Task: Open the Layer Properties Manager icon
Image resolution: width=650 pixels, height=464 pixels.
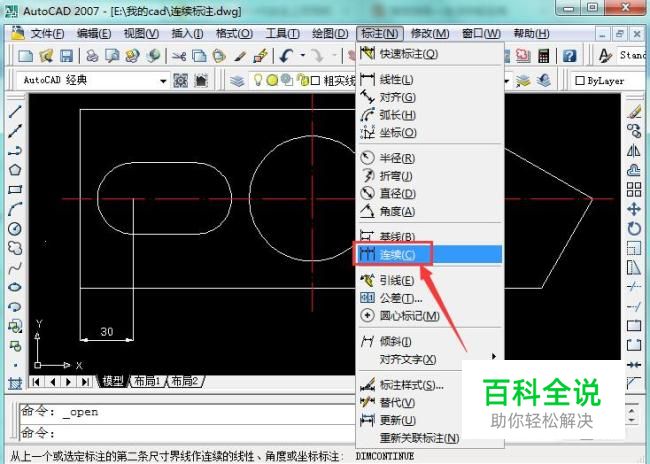Action: click(238, 80)
